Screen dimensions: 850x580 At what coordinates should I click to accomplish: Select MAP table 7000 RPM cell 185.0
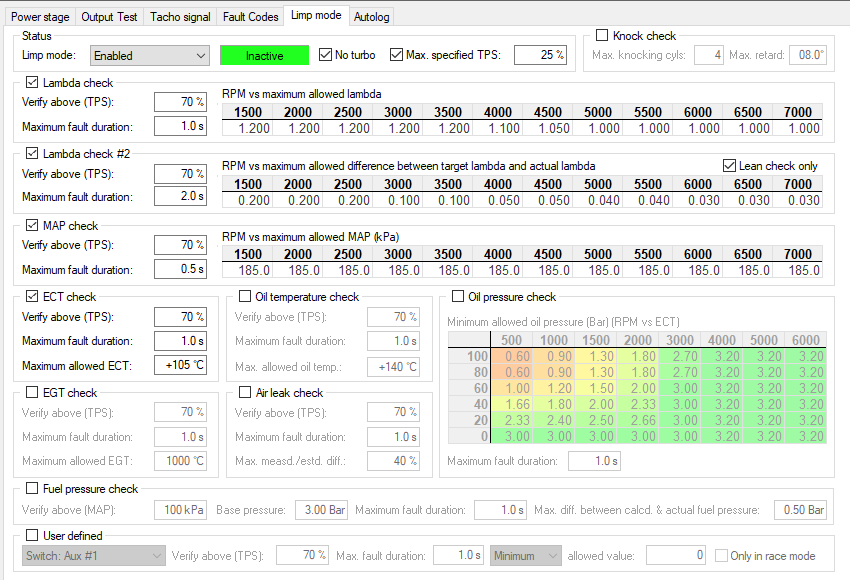point(797,270)
